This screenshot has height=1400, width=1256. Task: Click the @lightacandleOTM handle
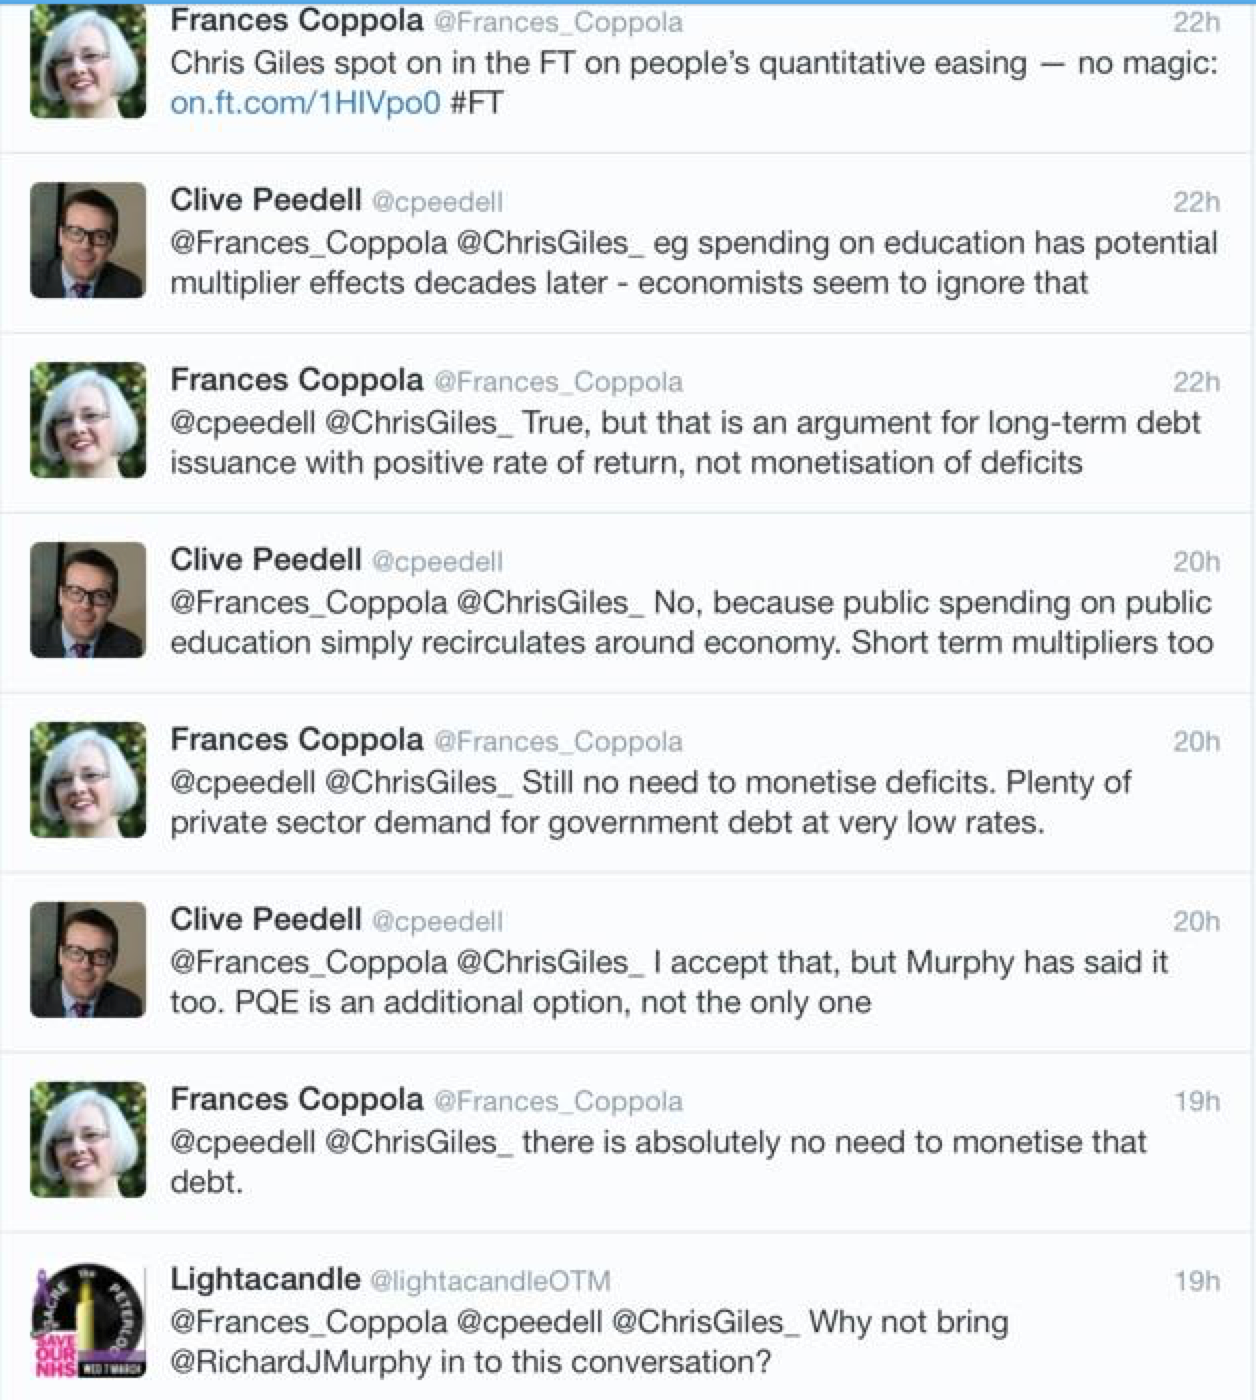490,1281
